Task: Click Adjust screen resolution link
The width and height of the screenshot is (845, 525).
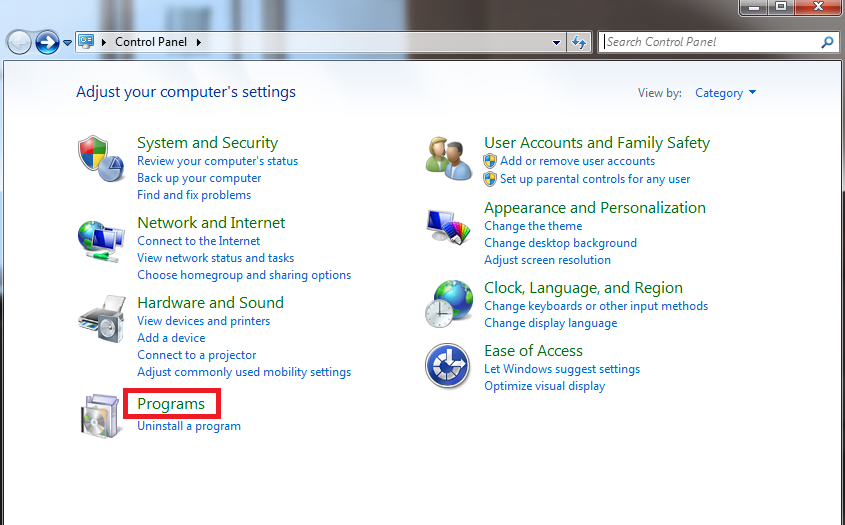Action: pos(548,260)
